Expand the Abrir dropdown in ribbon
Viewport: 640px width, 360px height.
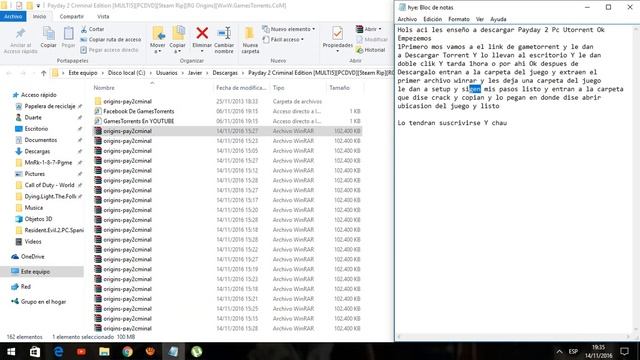(x=369, y=29)
